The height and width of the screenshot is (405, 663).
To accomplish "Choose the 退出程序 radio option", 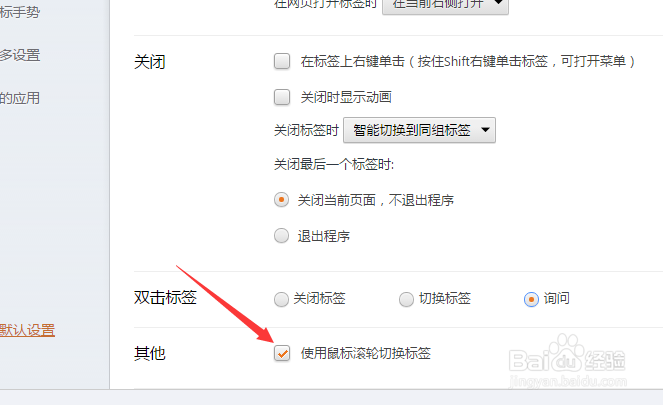I will pyautogui.click(x=281, y=235).
